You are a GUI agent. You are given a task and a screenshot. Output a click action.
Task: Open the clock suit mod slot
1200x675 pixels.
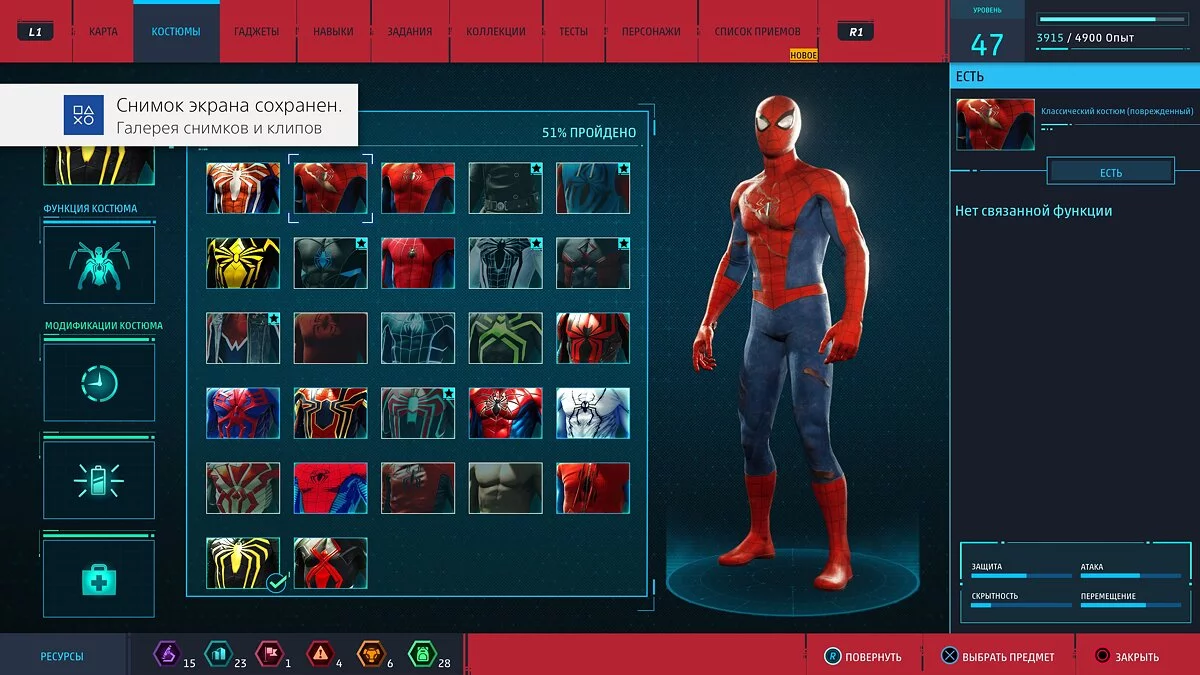(99, 382)
